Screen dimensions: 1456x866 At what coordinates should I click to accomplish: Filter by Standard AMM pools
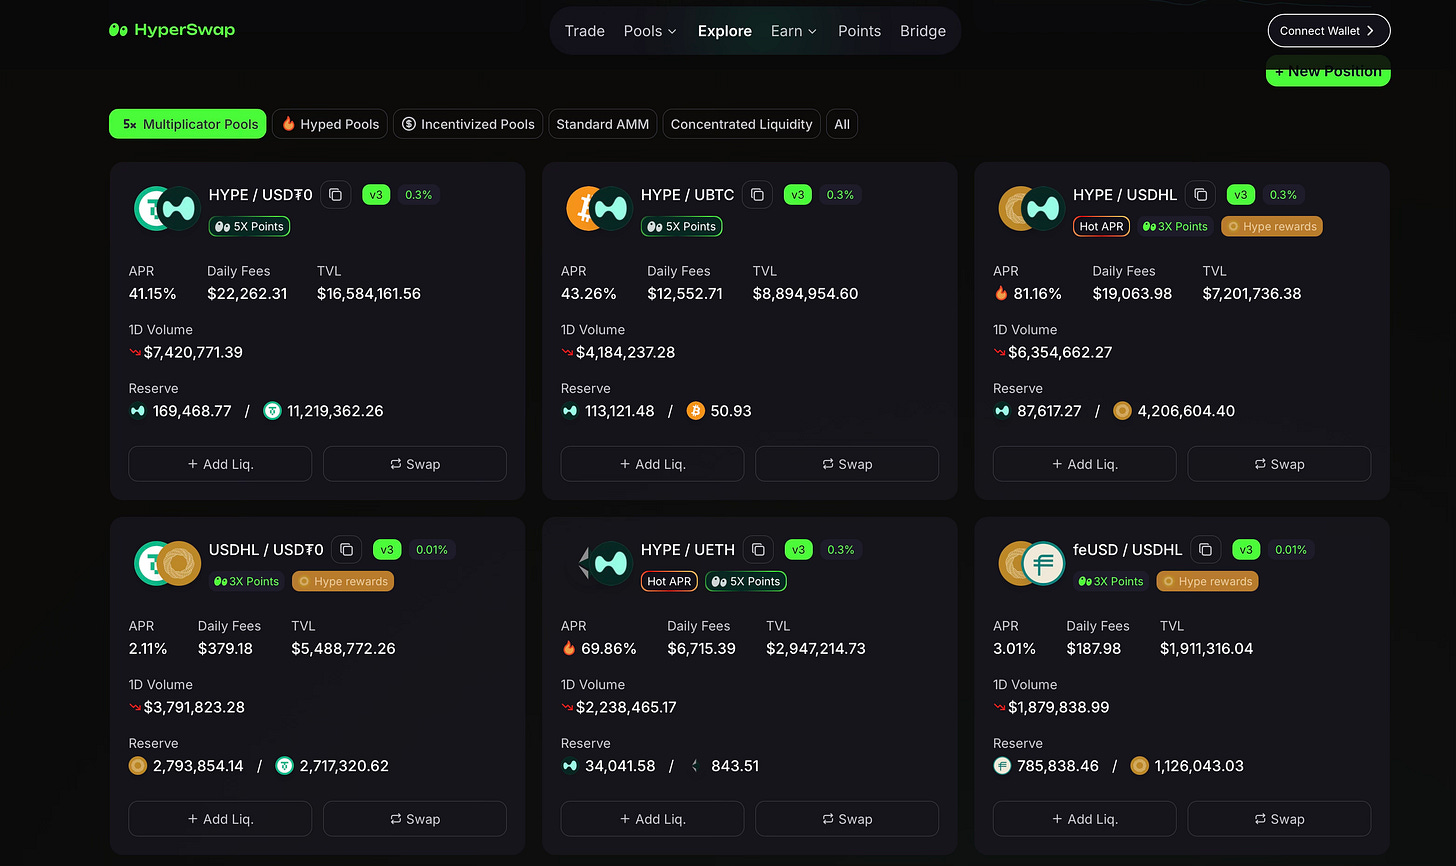(x=603, y=124)
